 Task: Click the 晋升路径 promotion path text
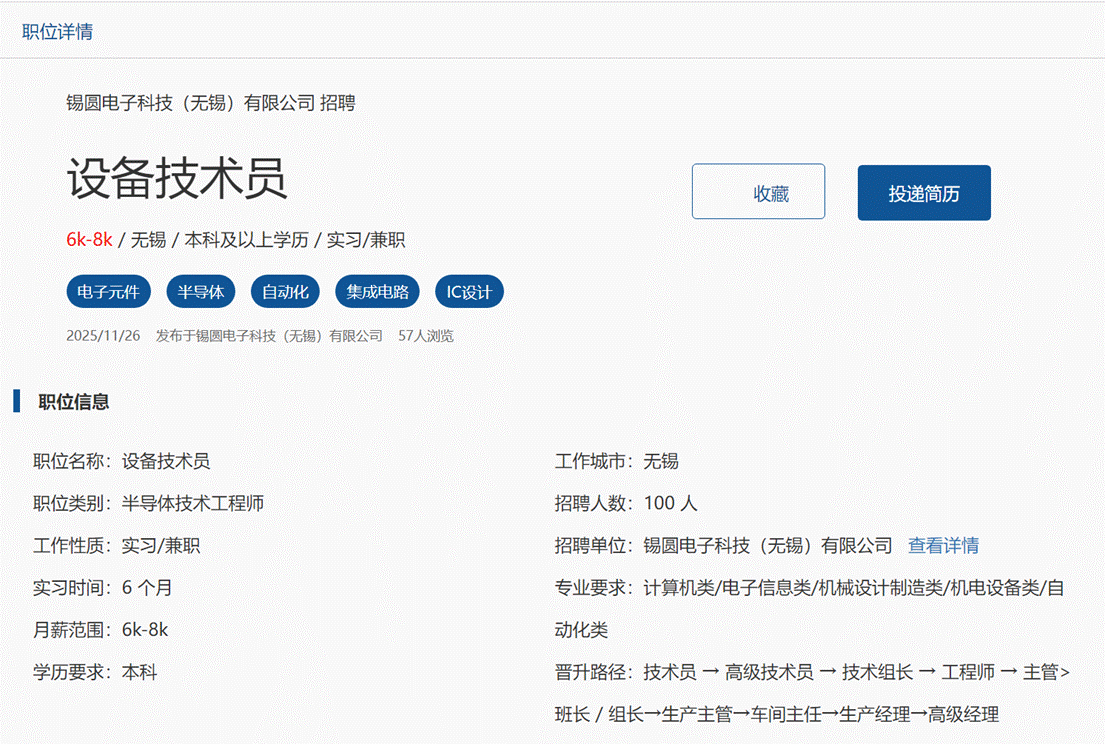tap(855, 673)
